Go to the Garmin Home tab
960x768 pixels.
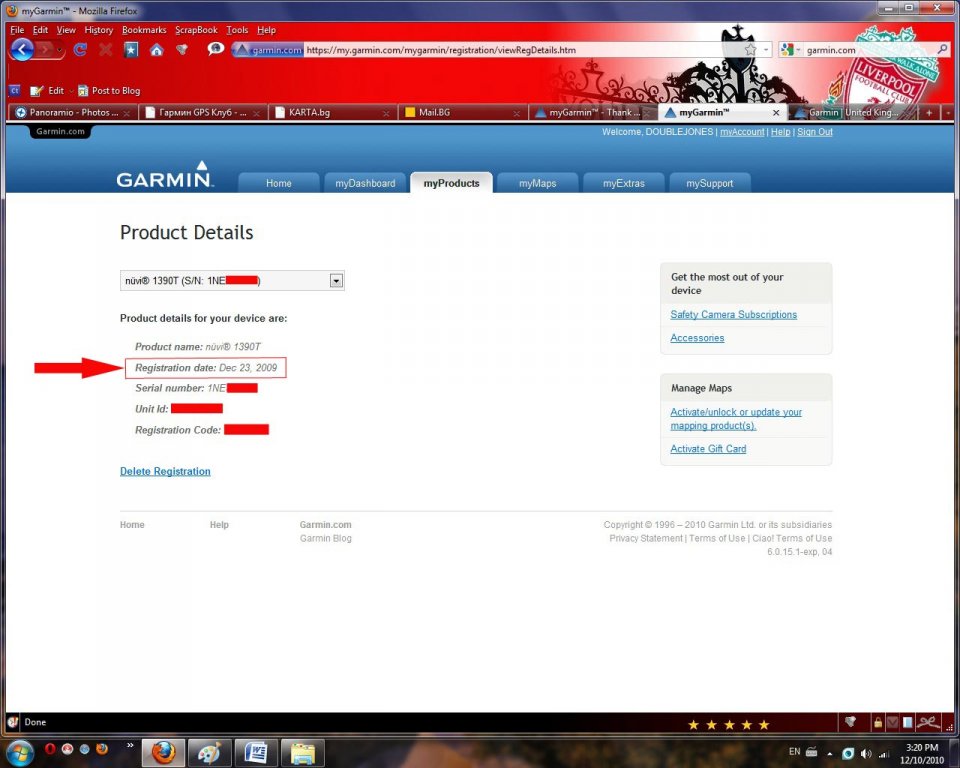(x=279, y=183)
